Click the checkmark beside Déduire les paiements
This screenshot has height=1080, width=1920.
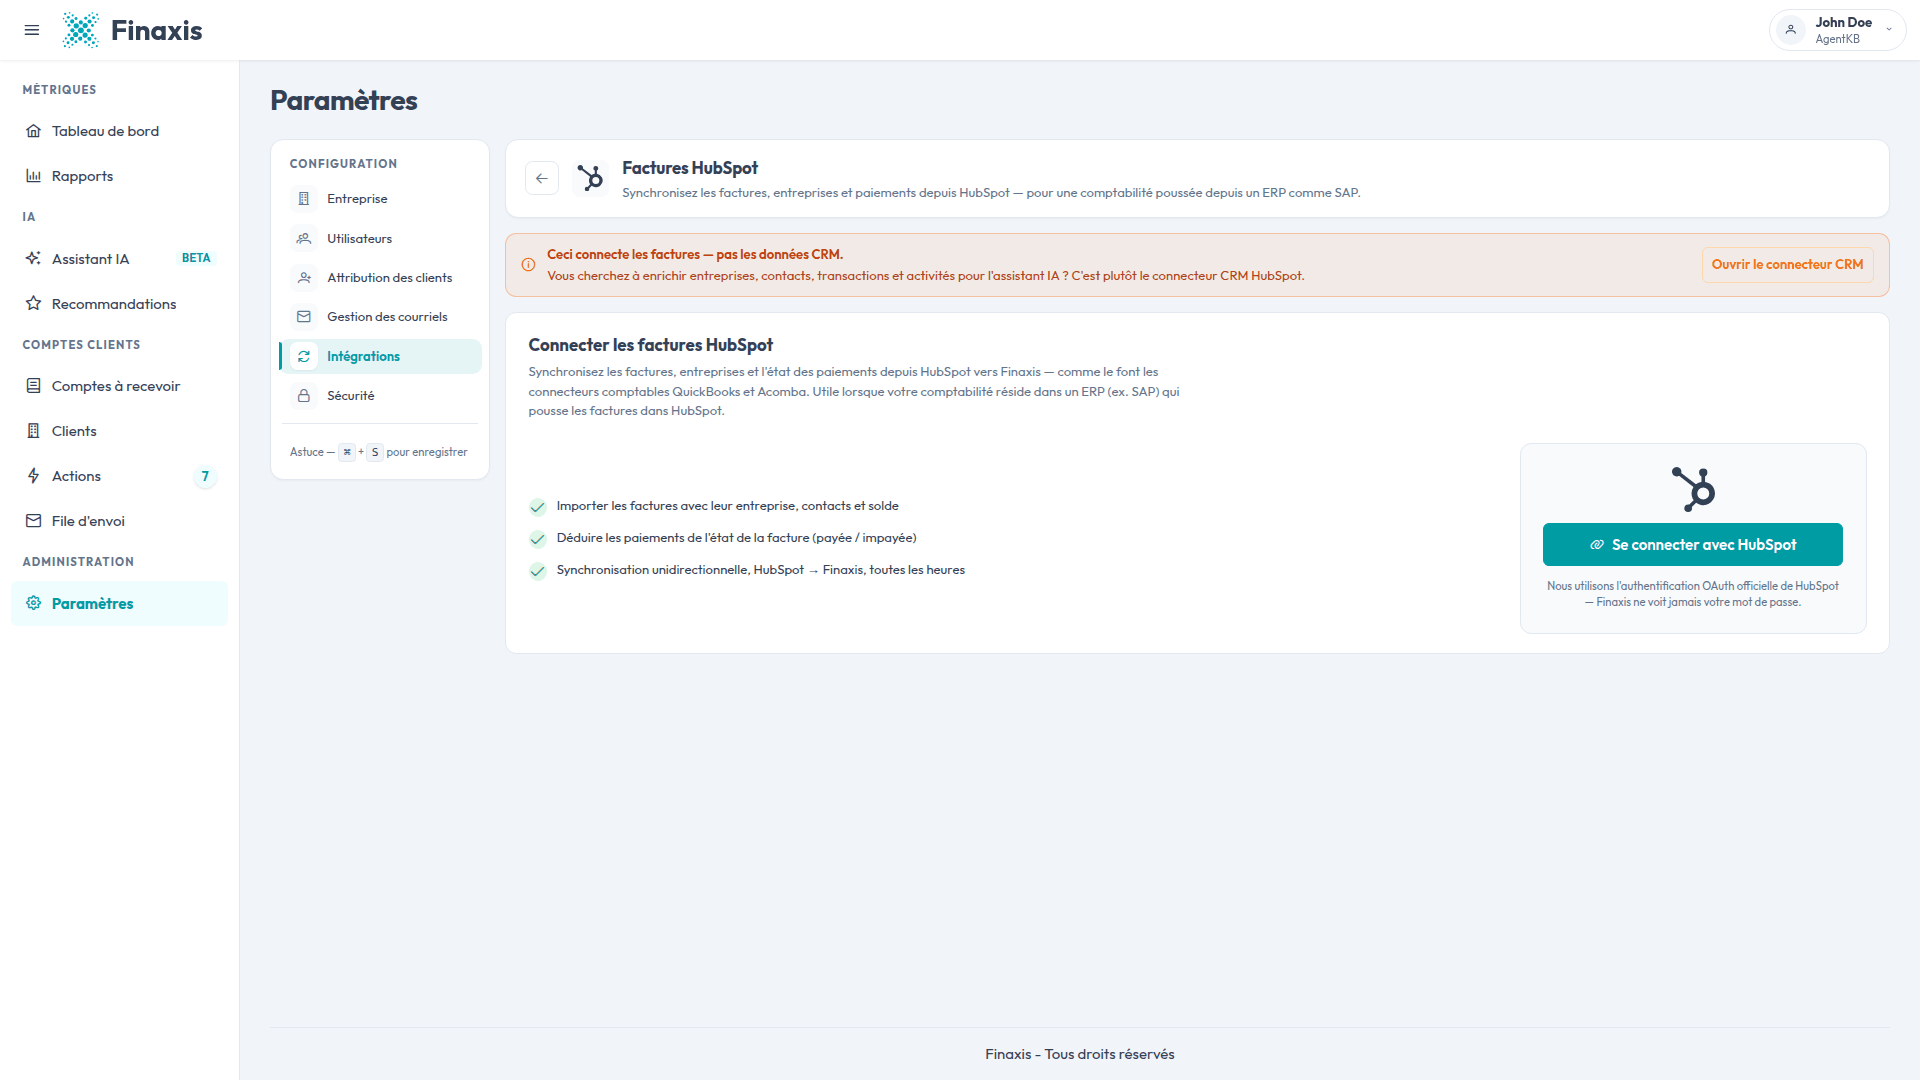tap(537, 539)
